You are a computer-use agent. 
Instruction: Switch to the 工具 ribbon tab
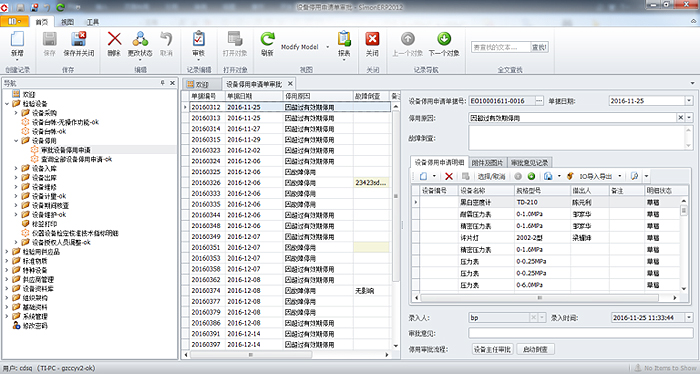(x=93, y=22)
